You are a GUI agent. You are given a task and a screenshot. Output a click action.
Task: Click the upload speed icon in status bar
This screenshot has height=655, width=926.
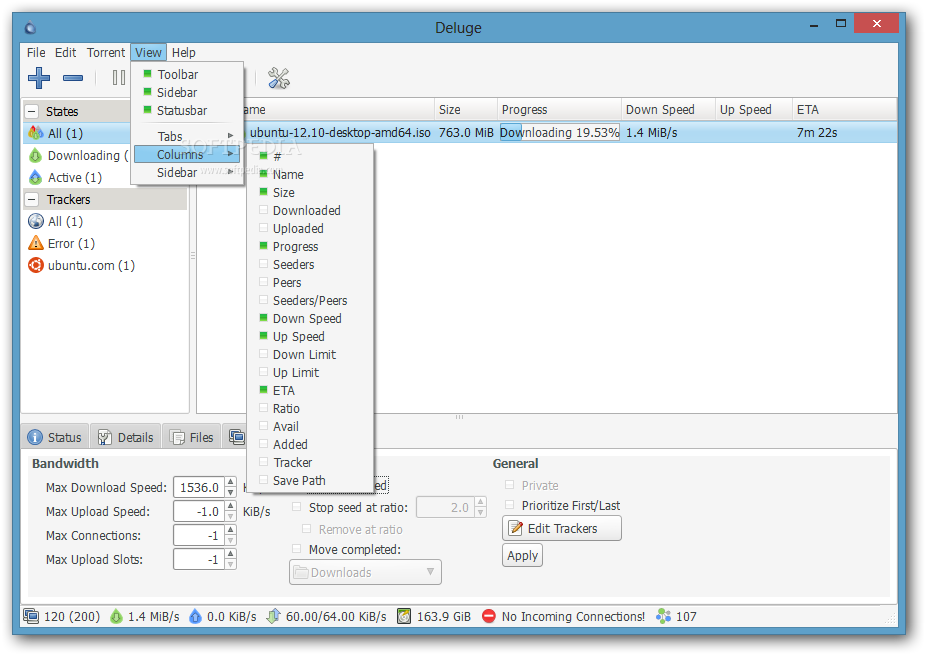(195, 617)
